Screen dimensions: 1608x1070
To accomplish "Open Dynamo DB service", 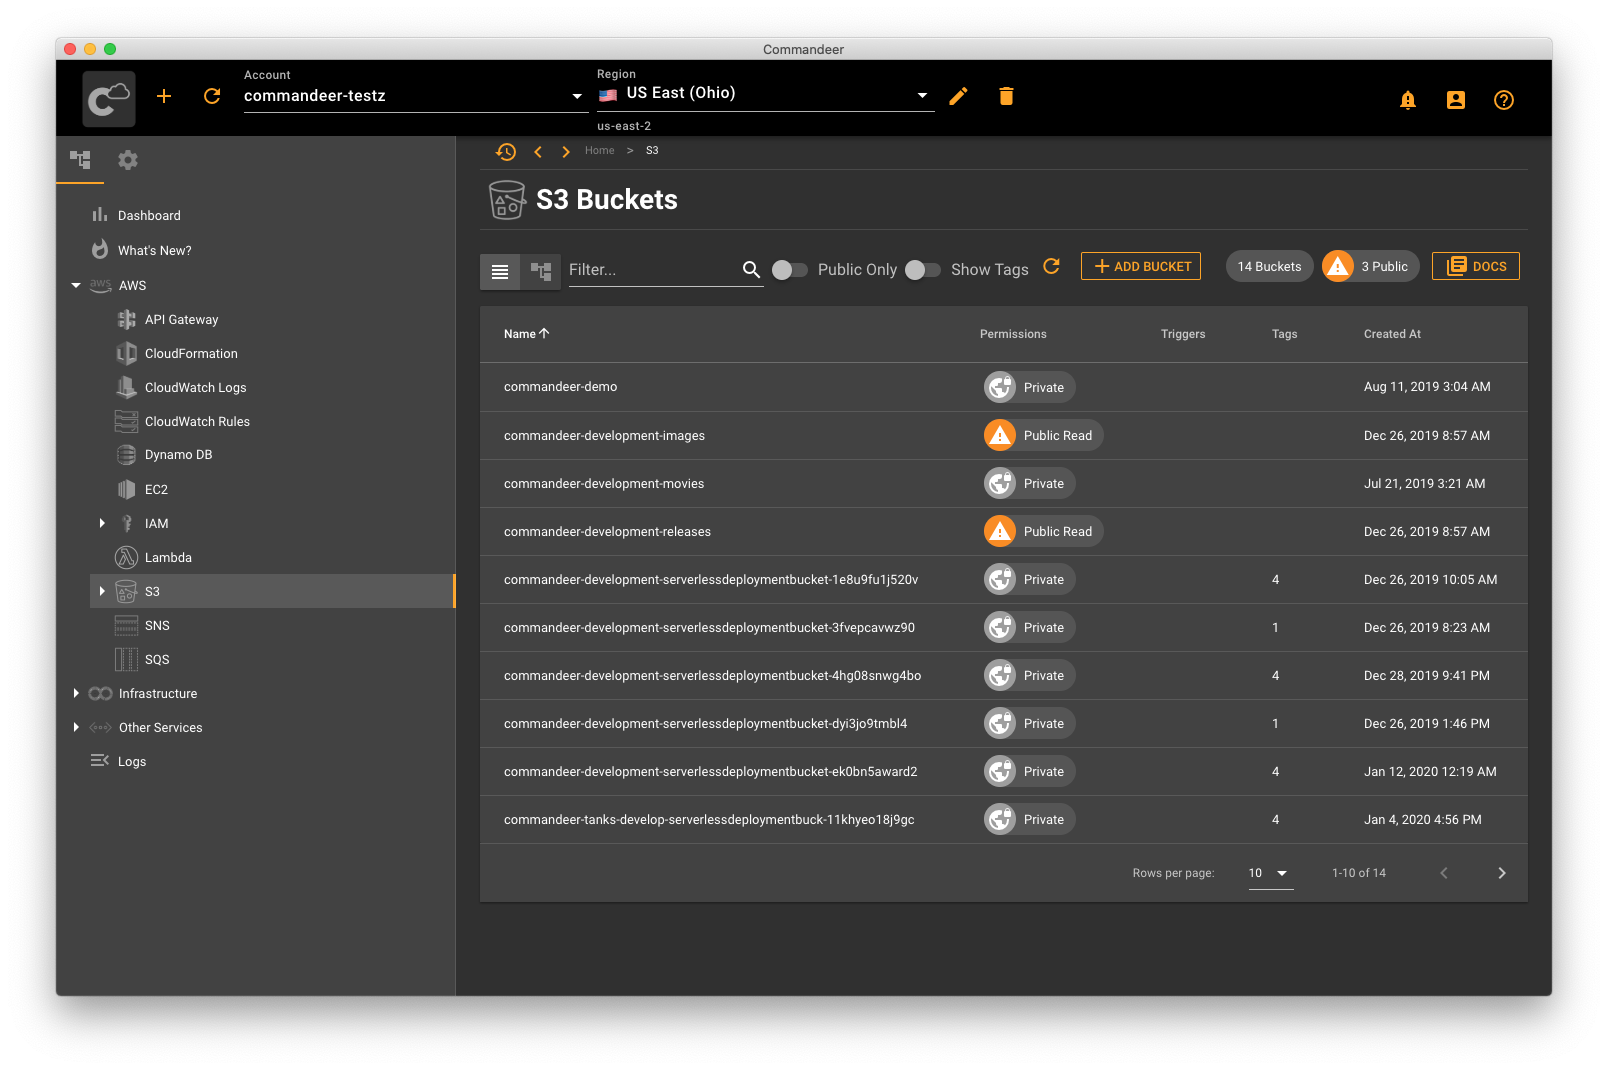I will (x=178, y=455).
